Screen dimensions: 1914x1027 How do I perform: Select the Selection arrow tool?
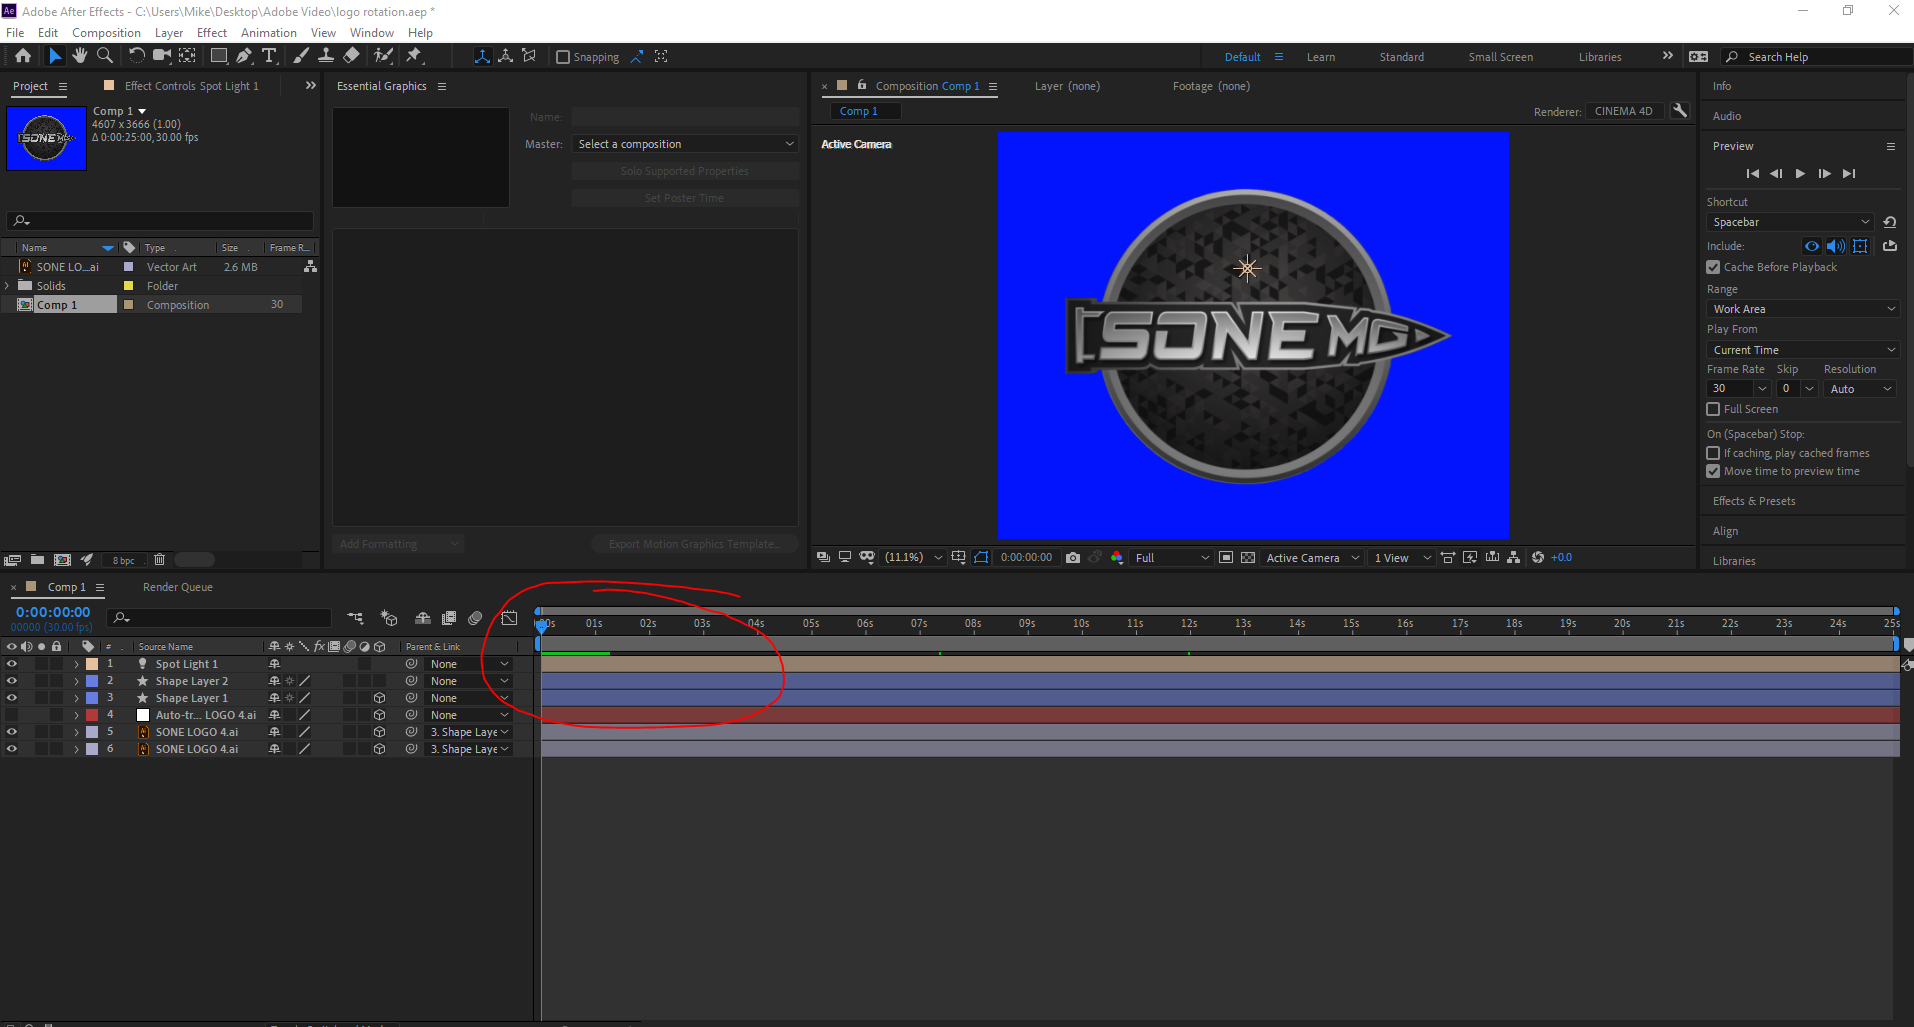pos(55,56)
